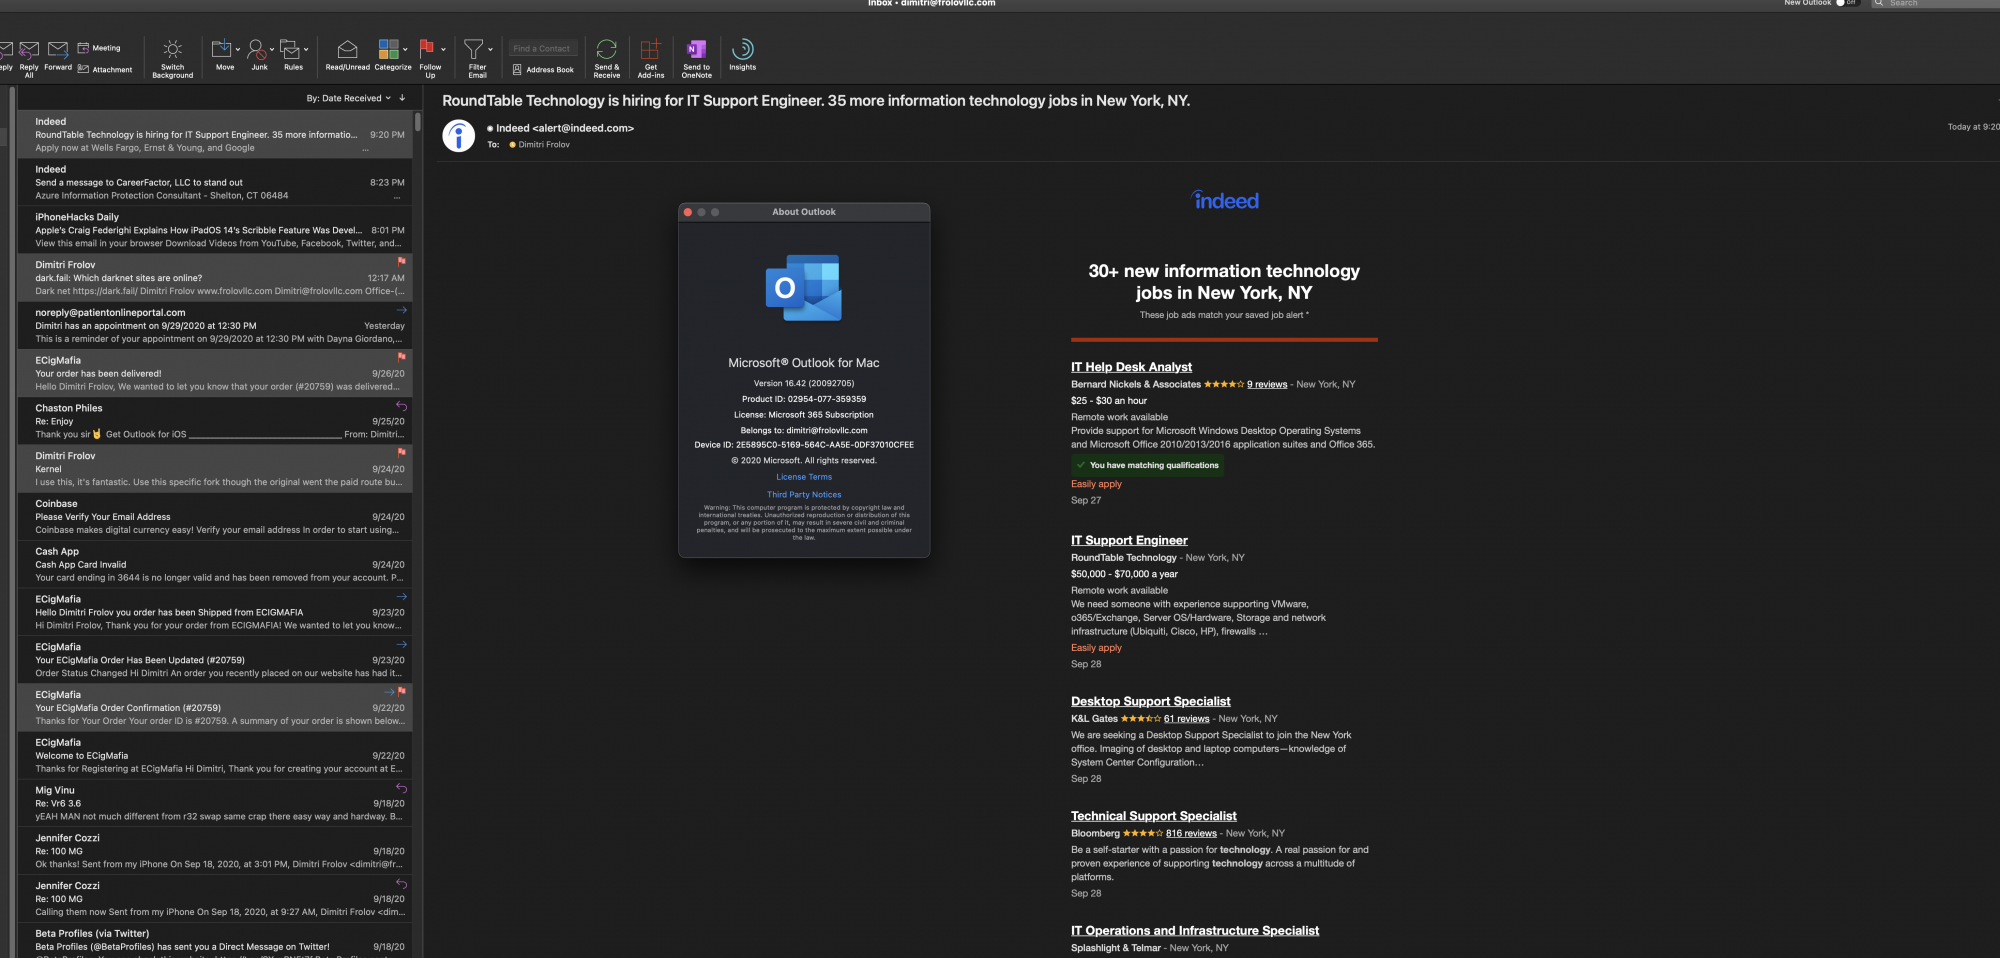This screenshot has width=2000, height=958.
Task: Click the Dimitri Frolov recipient name
Action: pyautogui.click(x=544, y=145)
